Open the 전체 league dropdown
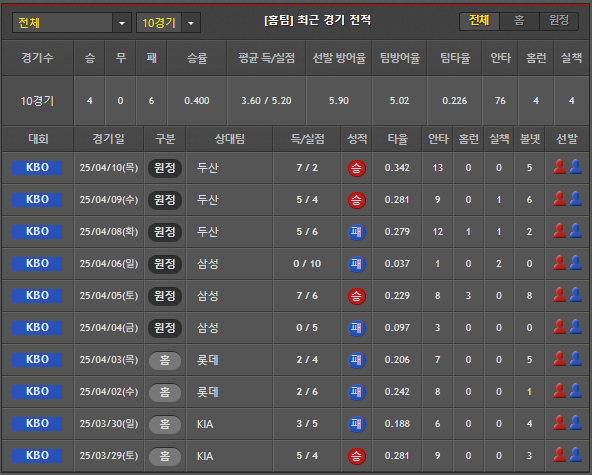The width and height of the screenshot is (592, 475). click(x=72, y=23)
